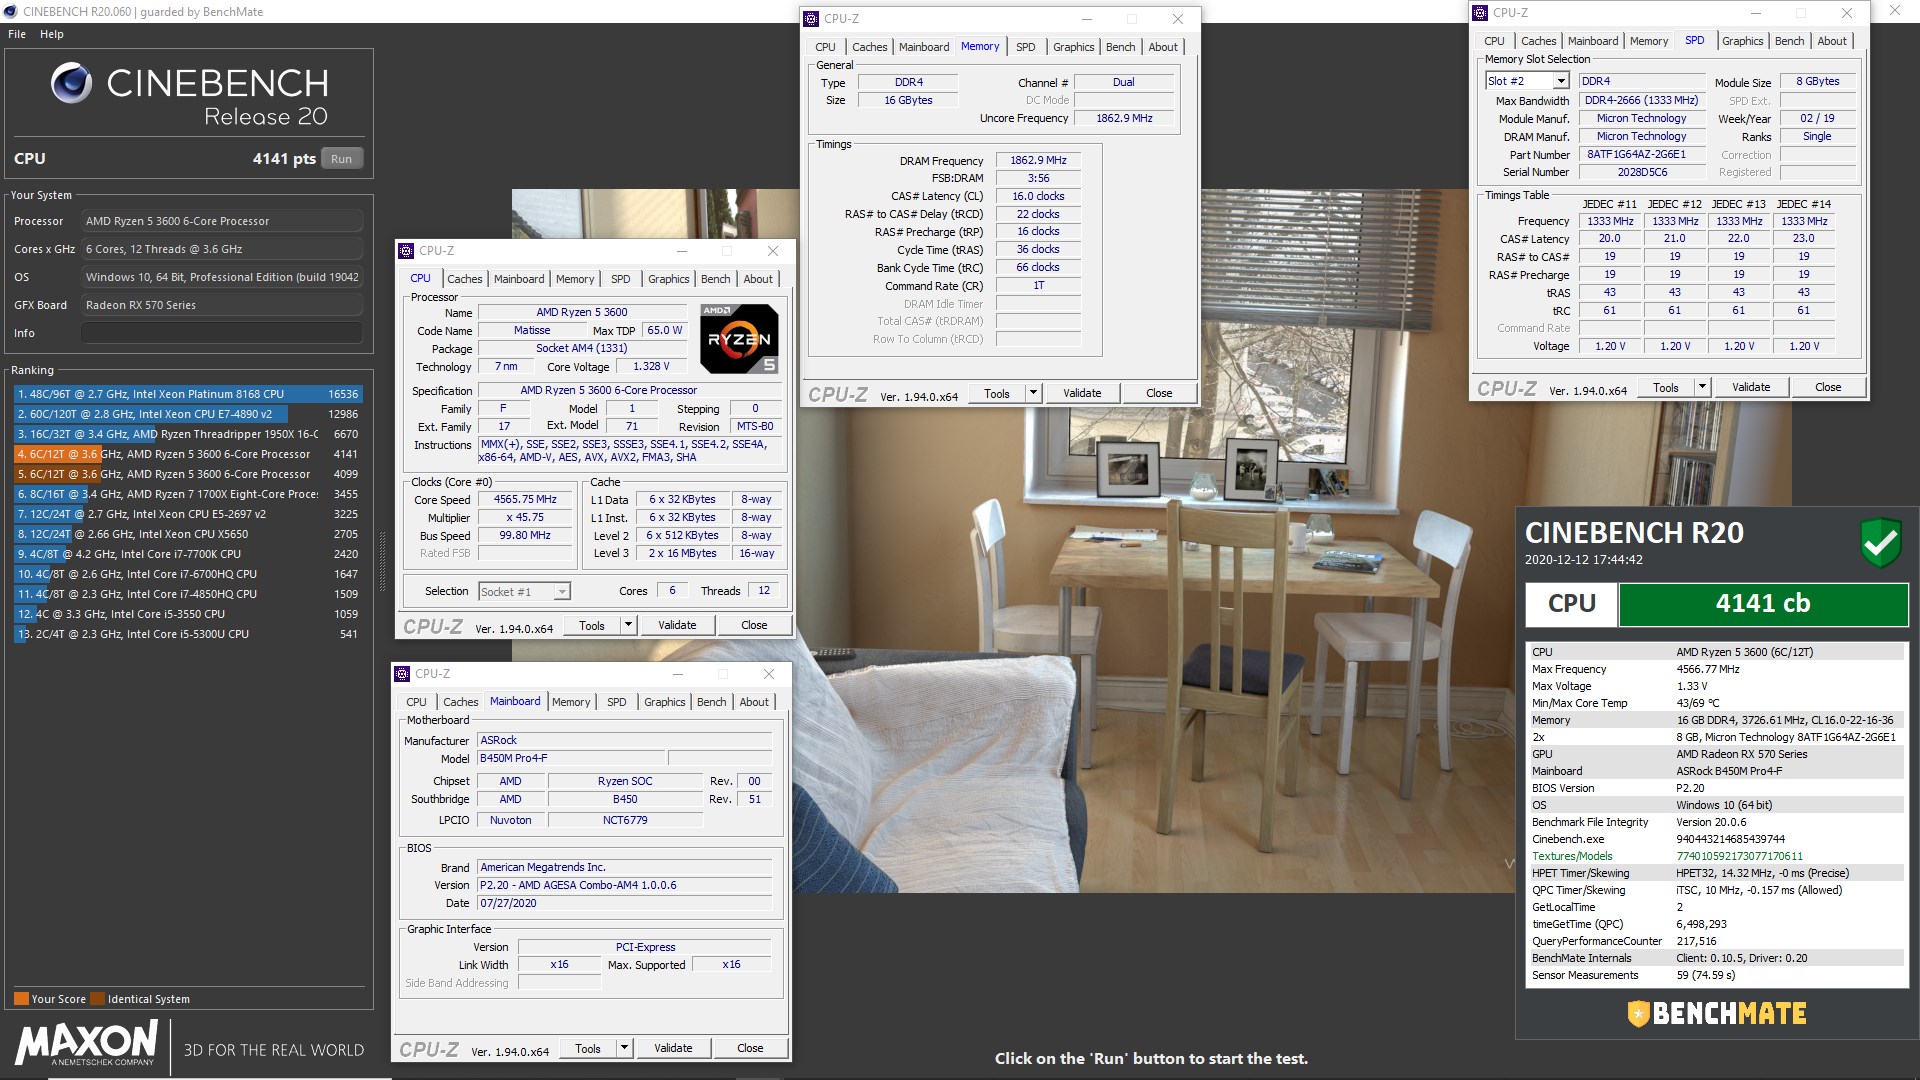The height and width of the screenshot is (1080, 1920).
Task: Click the GFX Board Radeon RX 570 Series field
Action: (222, 305)
